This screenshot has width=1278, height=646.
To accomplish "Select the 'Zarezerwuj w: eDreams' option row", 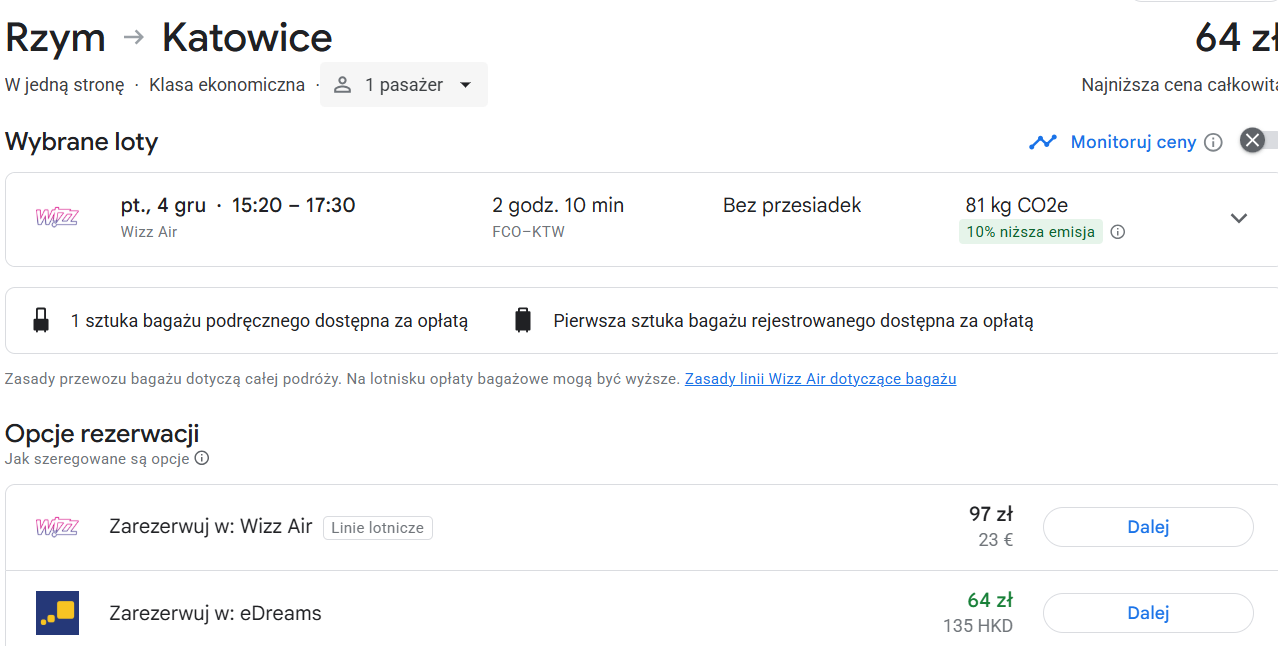I will (641, 613).
